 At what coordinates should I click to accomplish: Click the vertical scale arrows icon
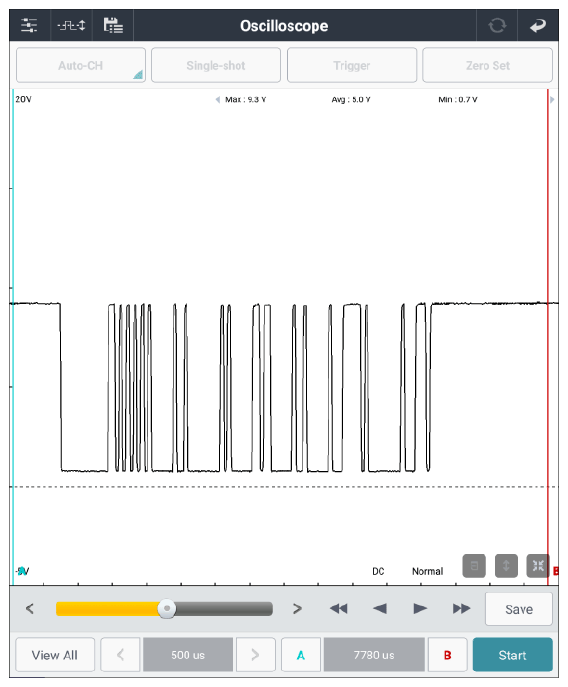(506, 566)
